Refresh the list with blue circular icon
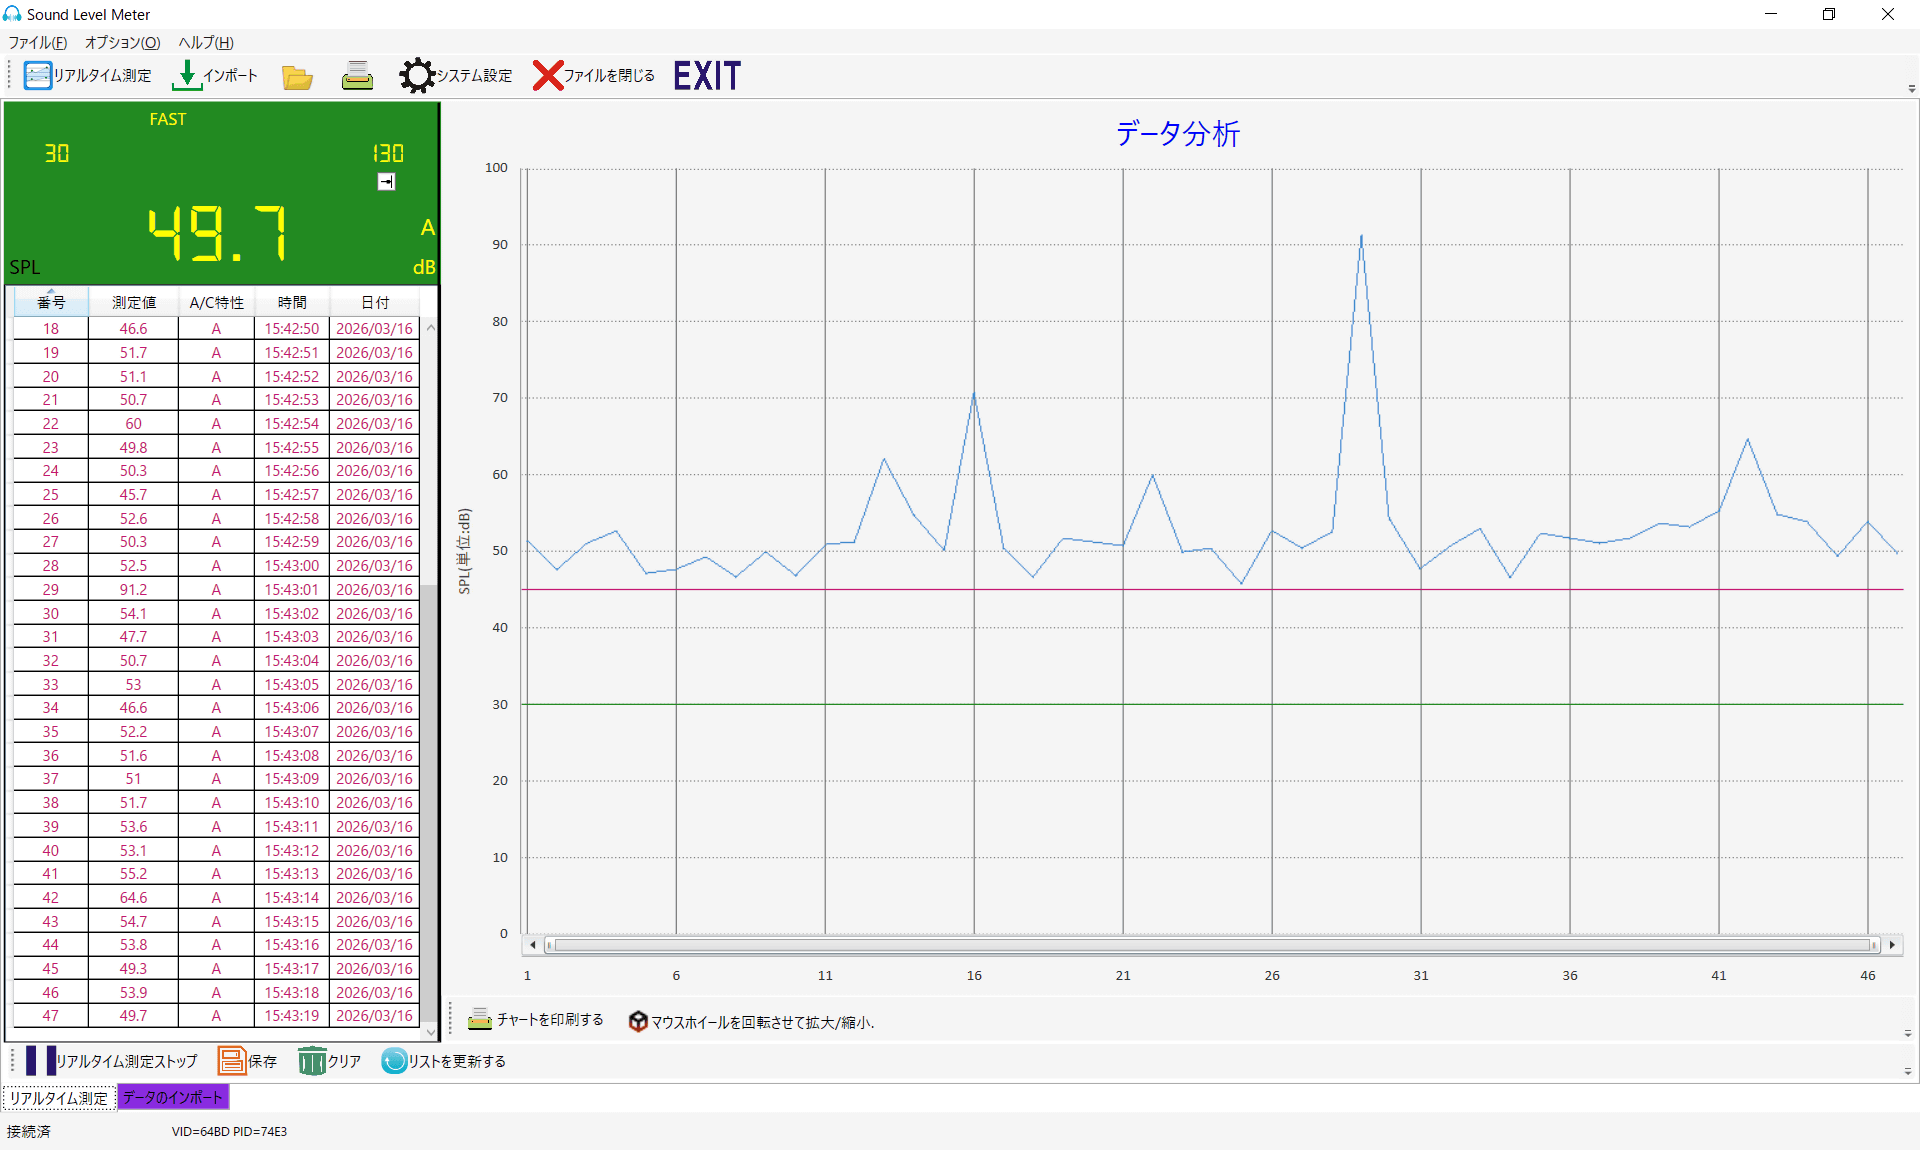The width and height of the screenshot is (1920, 1150). 394,1061
